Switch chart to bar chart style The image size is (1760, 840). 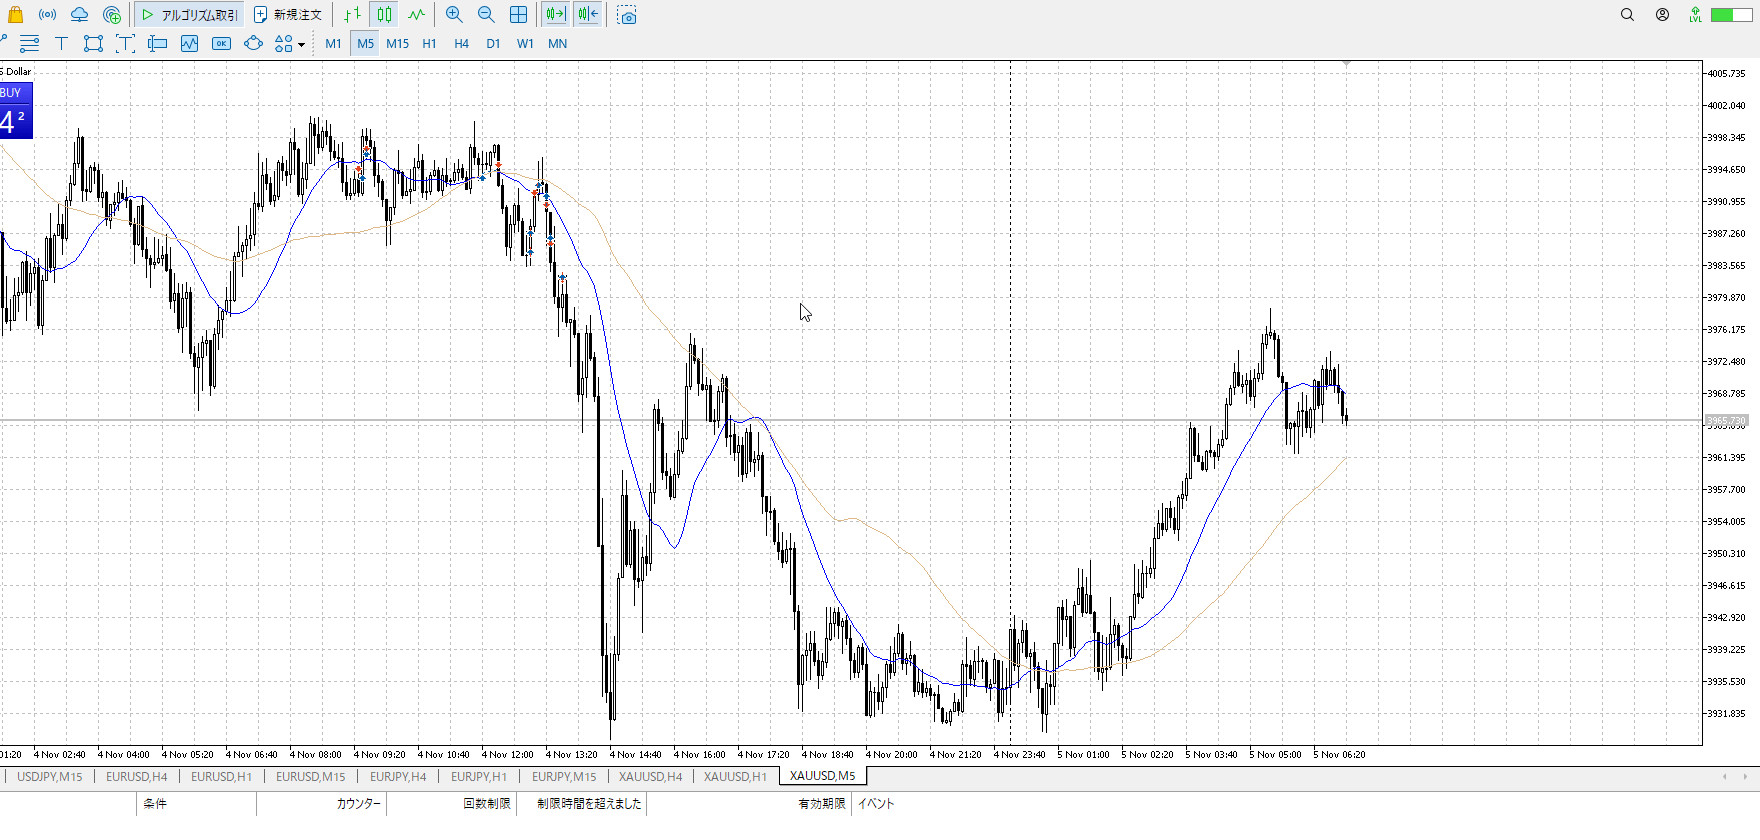click(352, 15)
